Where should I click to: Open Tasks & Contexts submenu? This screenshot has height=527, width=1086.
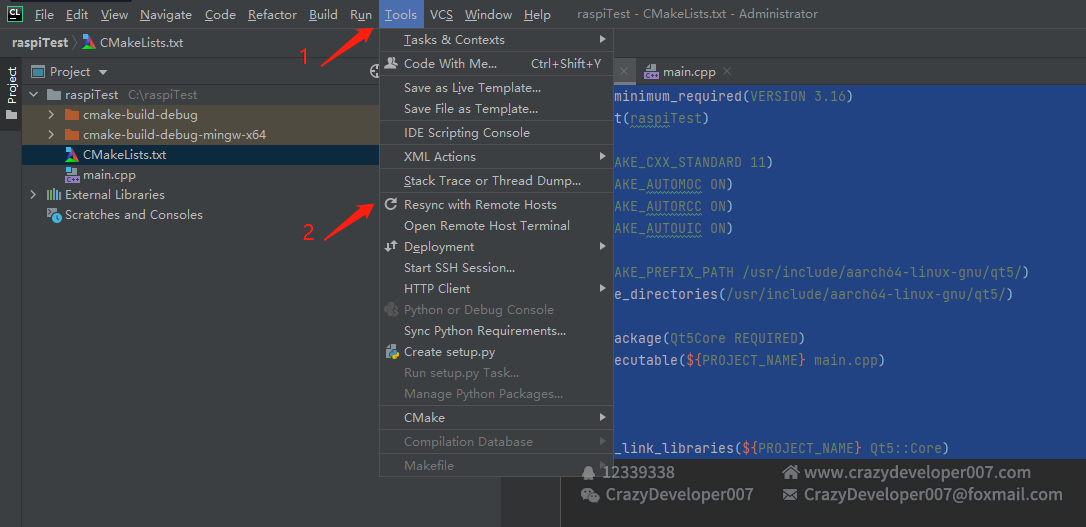click(x=497, y=39)
